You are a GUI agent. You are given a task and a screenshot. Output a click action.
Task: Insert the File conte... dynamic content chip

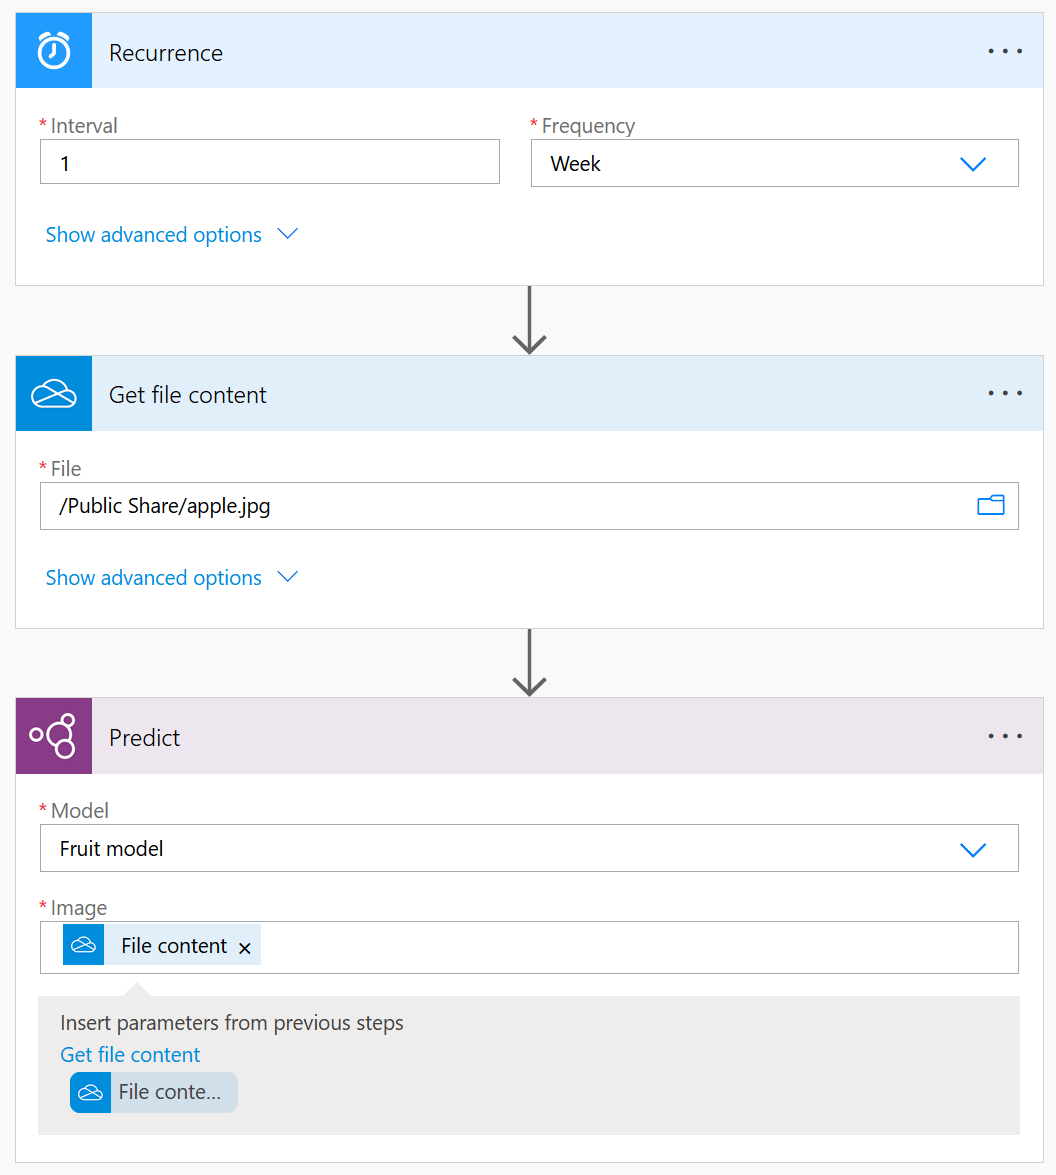(x=154, y=1092)
